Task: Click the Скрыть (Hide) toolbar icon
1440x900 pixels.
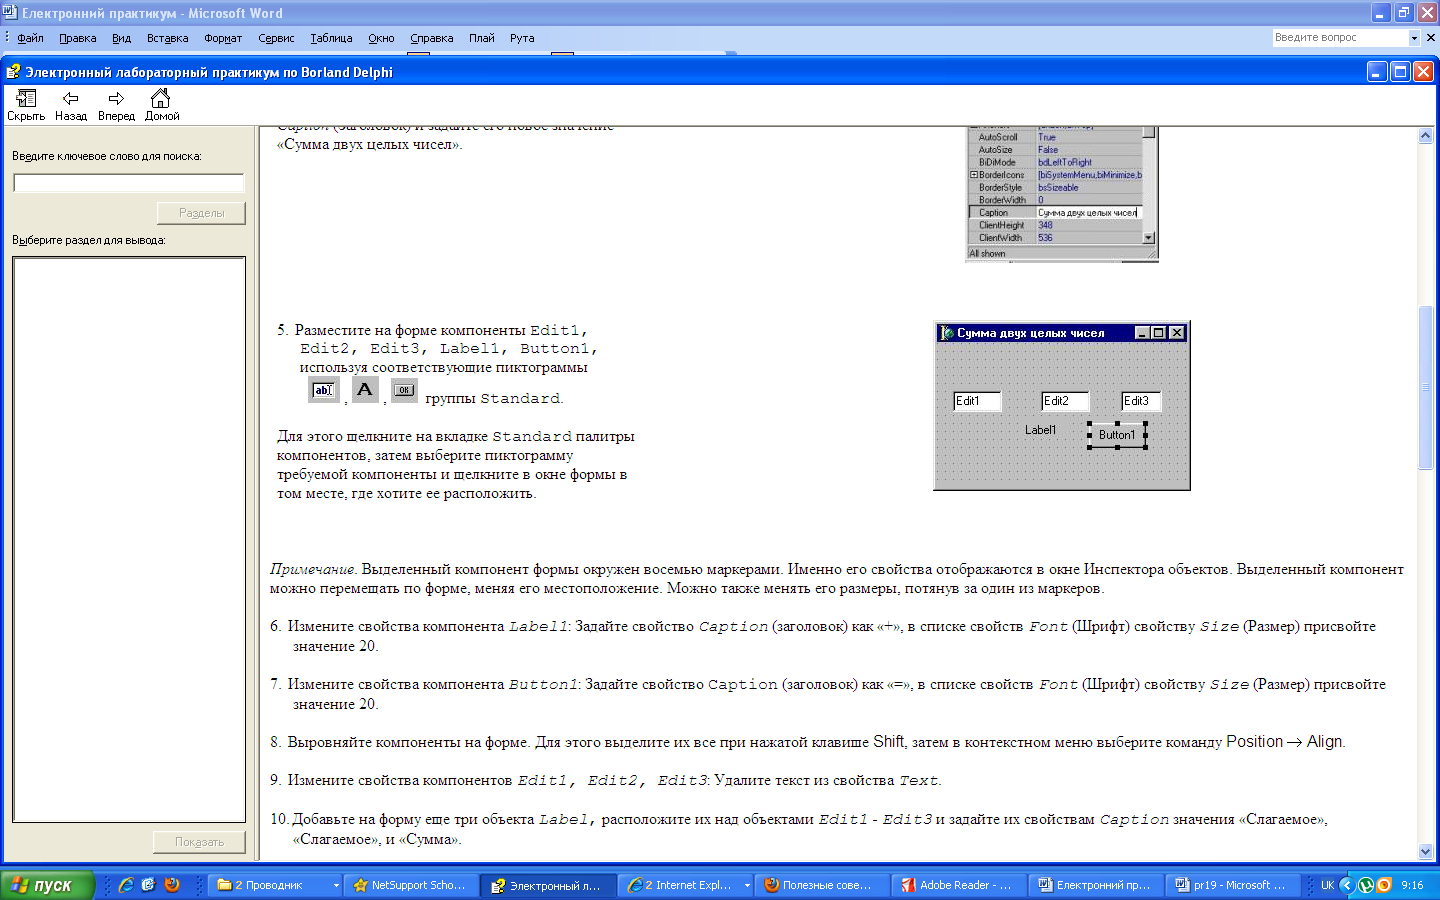Action: pos(26,104)
